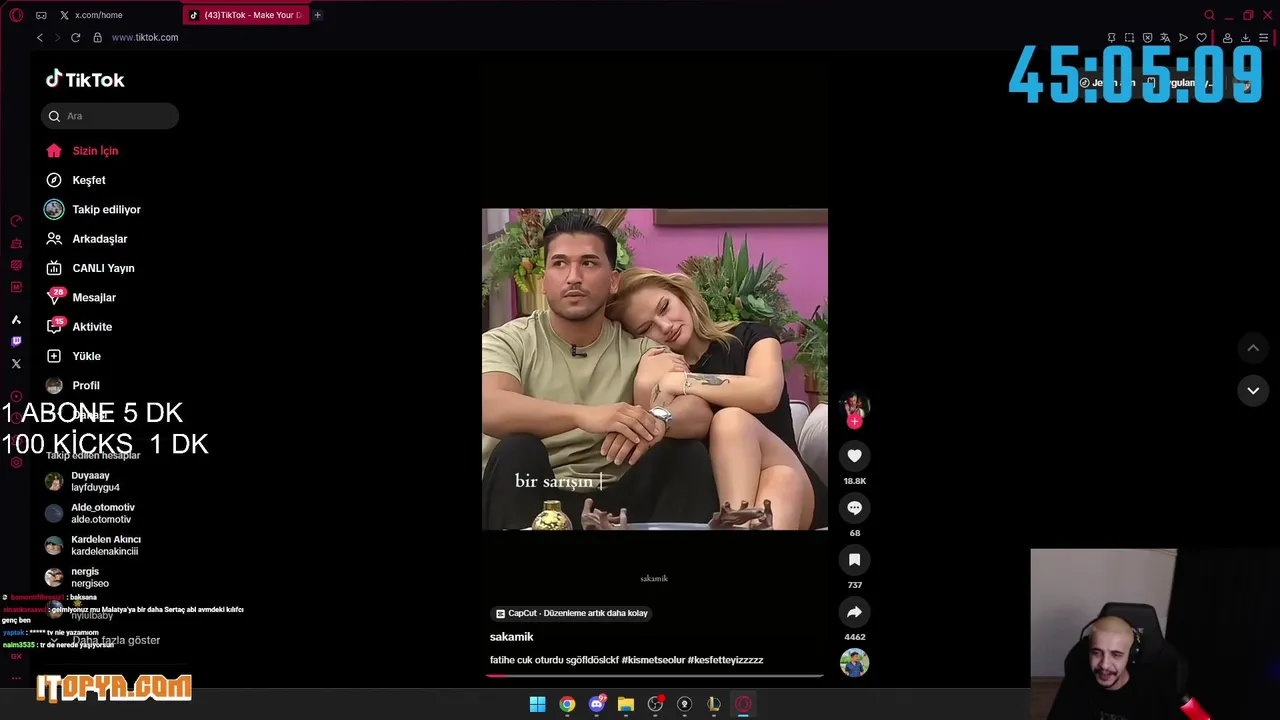Open the TikTok logo home link

coord(85,79)
